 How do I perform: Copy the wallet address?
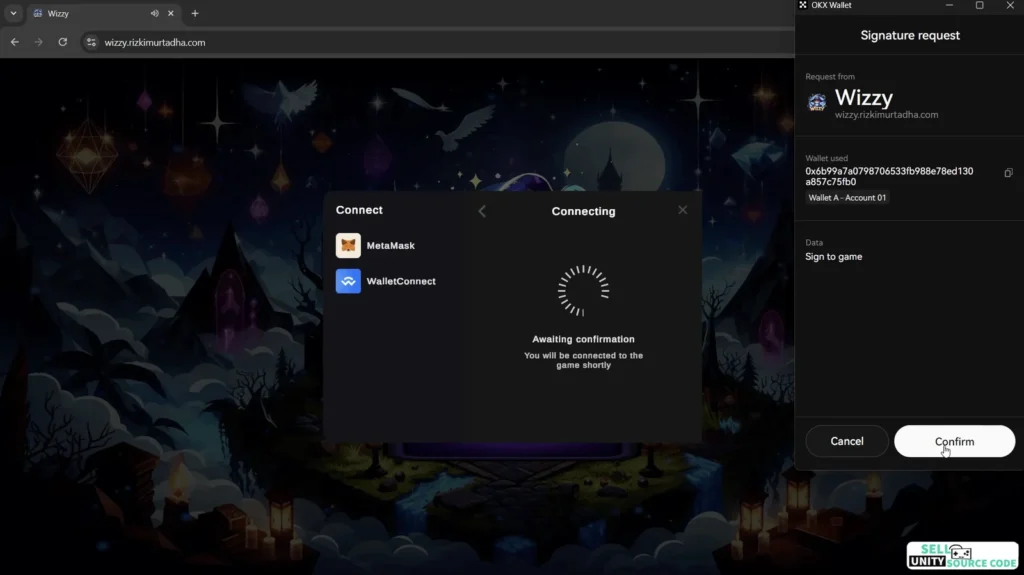tap(1008, 173)
